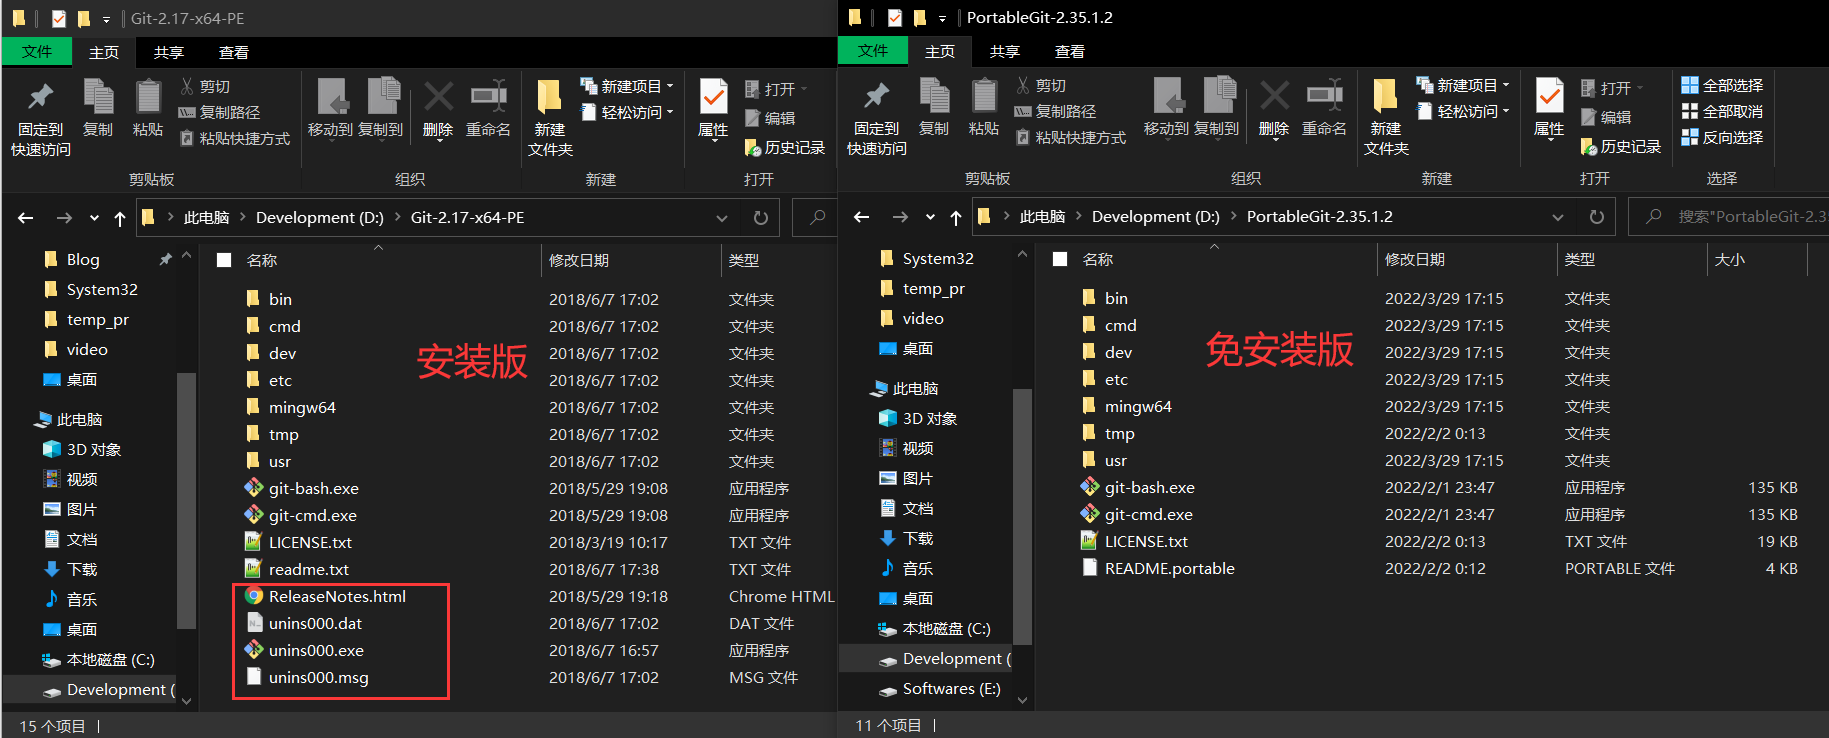Click History (历史记录) in Git-2.17 window
The height and width of the screenshot is (738, 1829).
[784, 148]
